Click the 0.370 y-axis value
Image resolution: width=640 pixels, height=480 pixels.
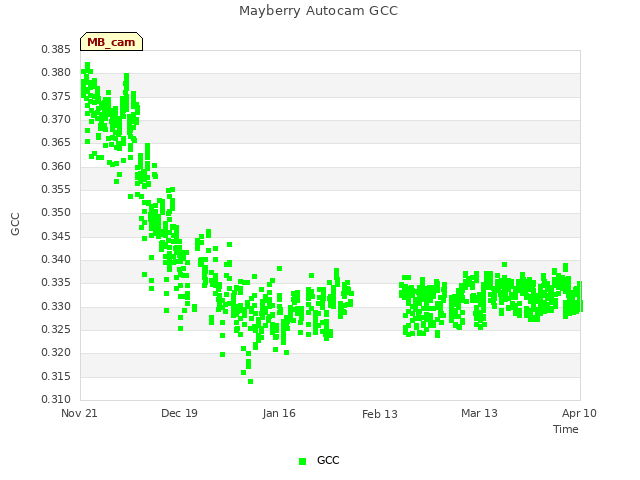56,120
